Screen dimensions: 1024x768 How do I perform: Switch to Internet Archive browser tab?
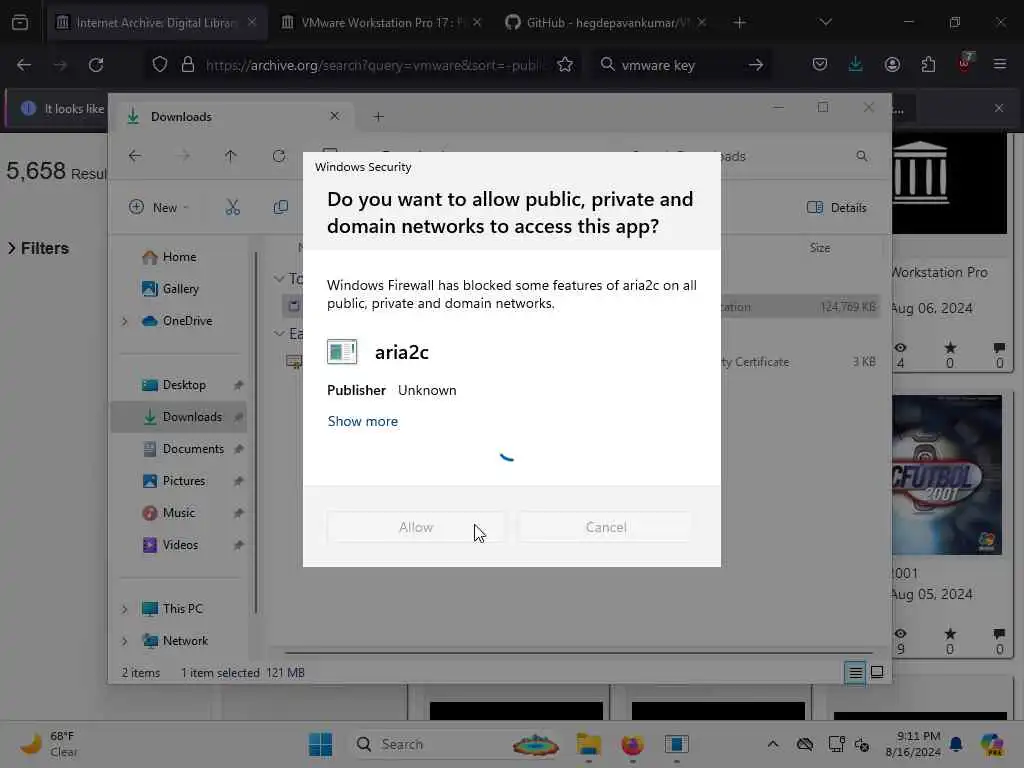(156, 23)
